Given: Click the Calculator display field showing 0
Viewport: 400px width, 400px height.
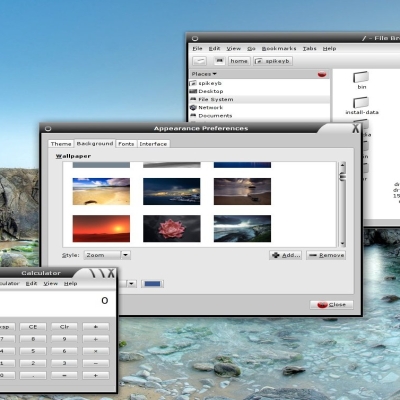Looking at the screenshot, I should point(57,303).
